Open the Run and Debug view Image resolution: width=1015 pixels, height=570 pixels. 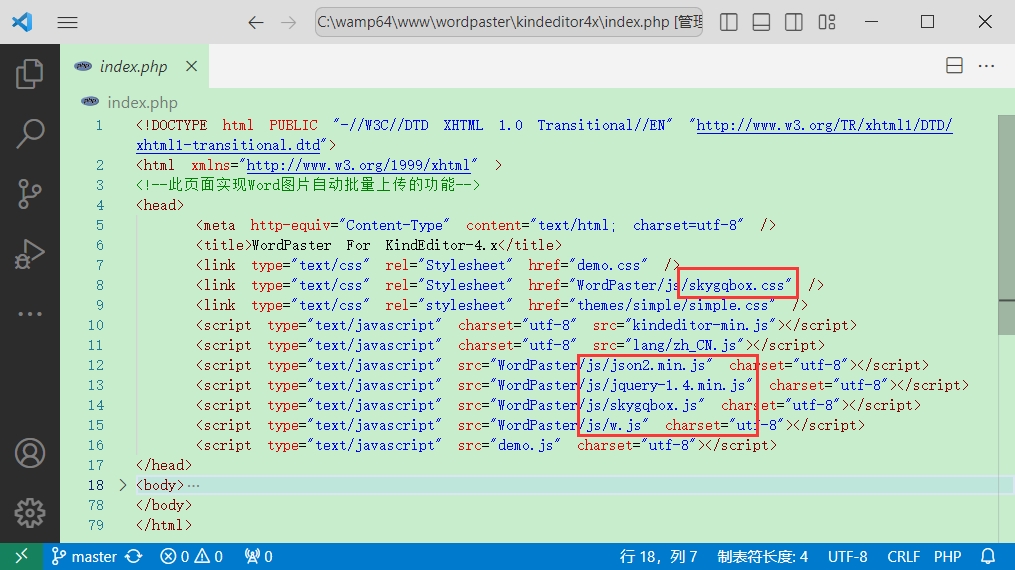point(30,253)
